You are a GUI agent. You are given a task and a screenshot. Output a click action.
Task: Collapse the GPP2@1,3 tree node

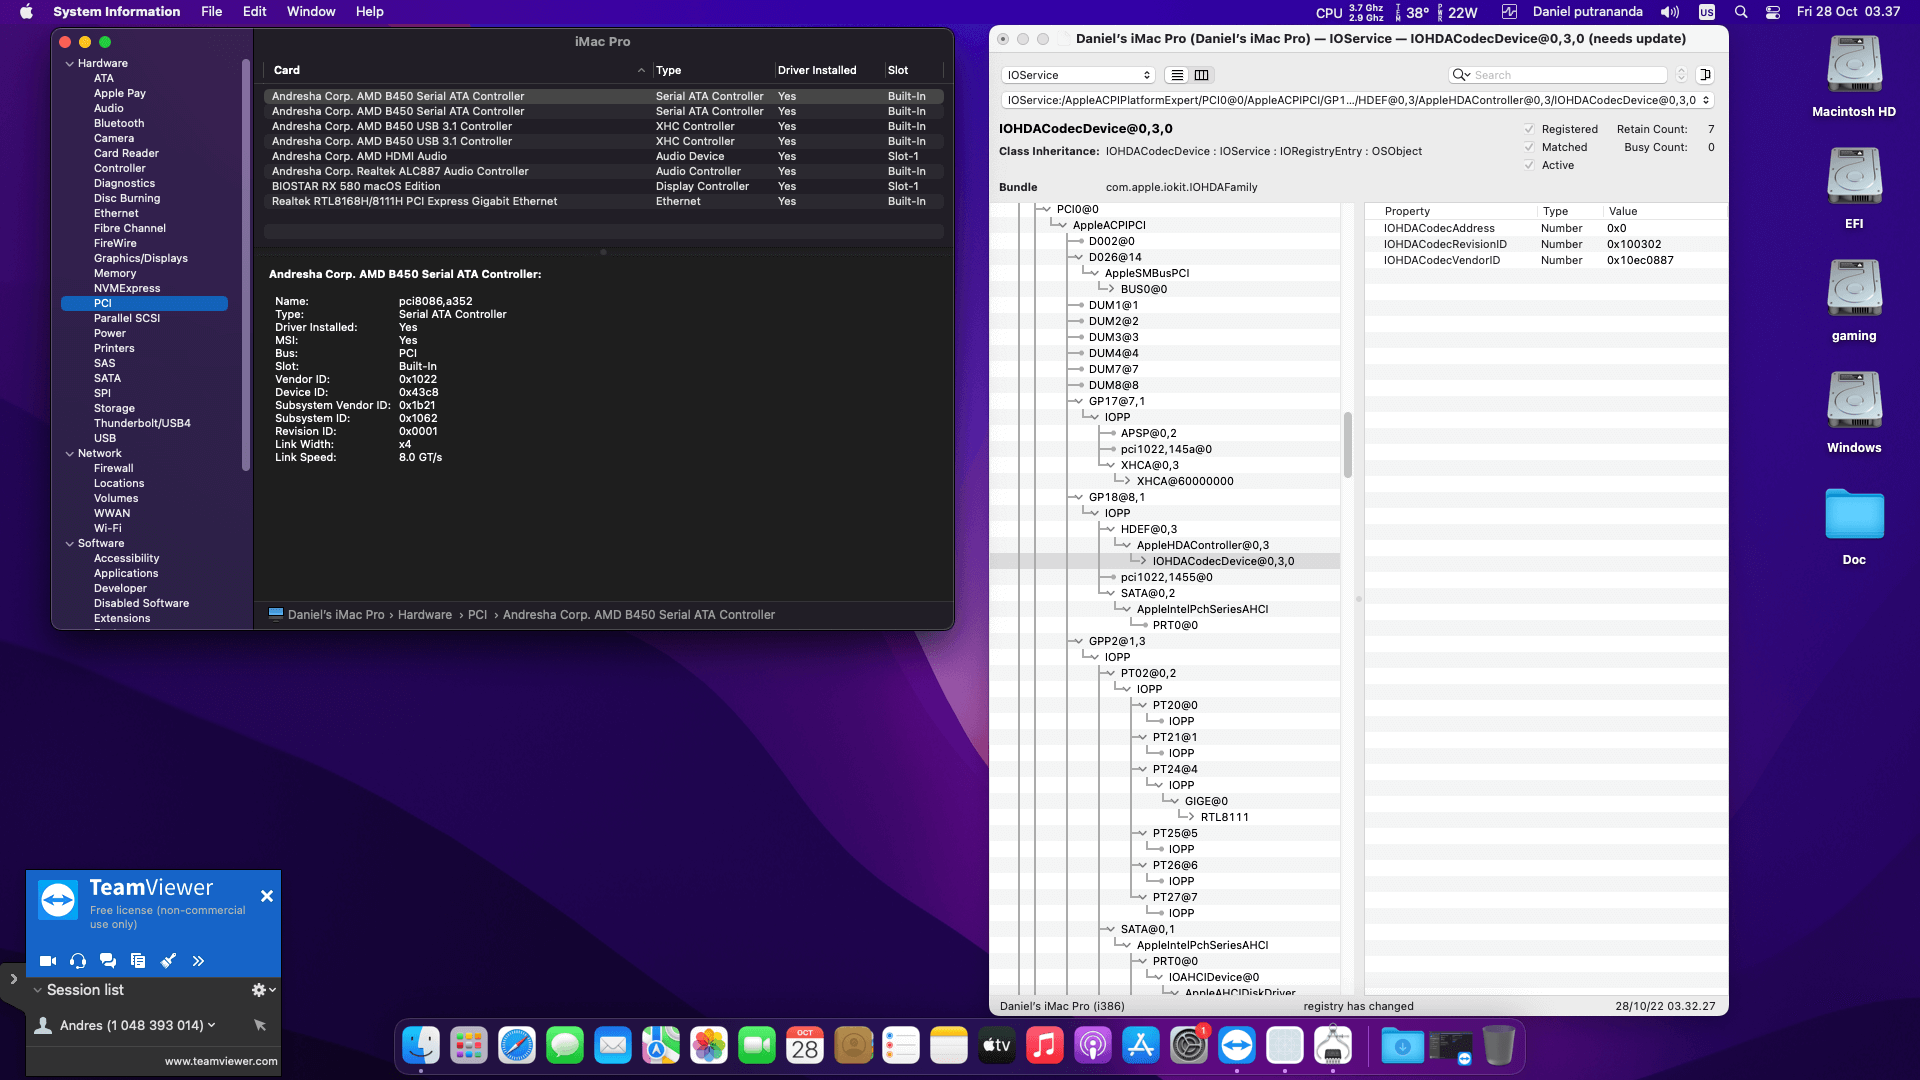pyautogui.click(x=1077, y=641)
